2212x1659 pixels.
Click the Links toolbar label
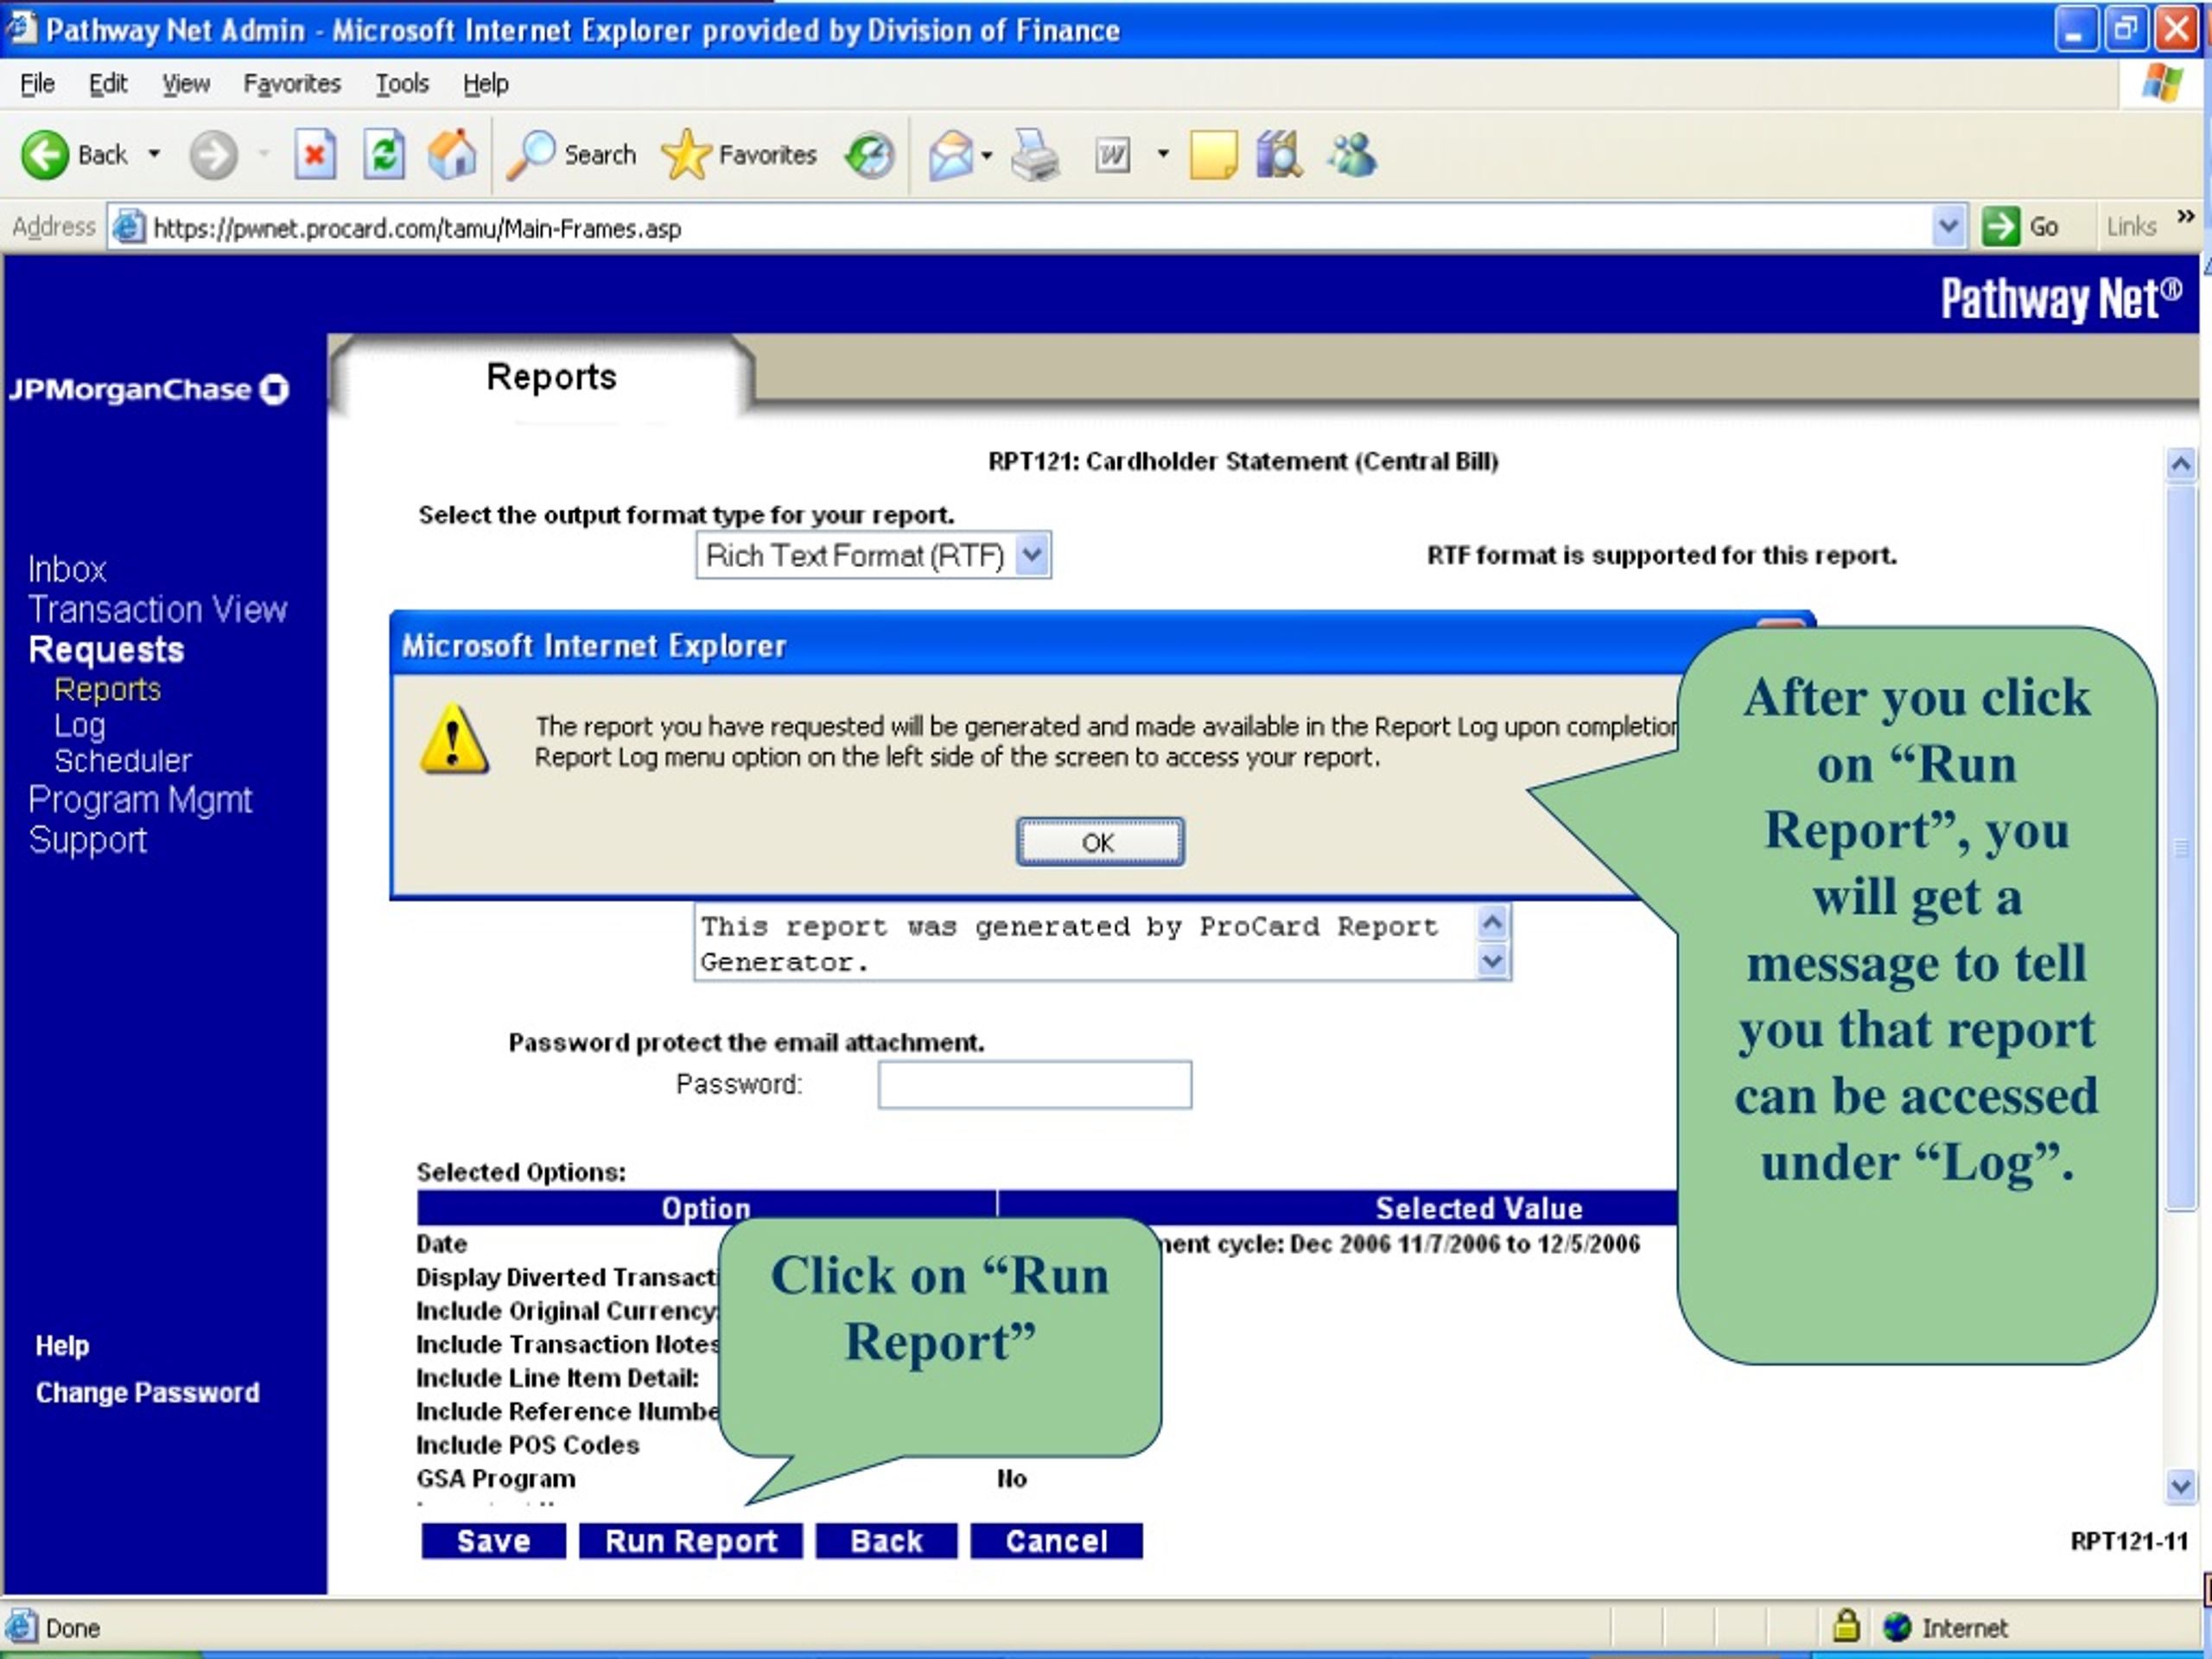[2131, 227]
